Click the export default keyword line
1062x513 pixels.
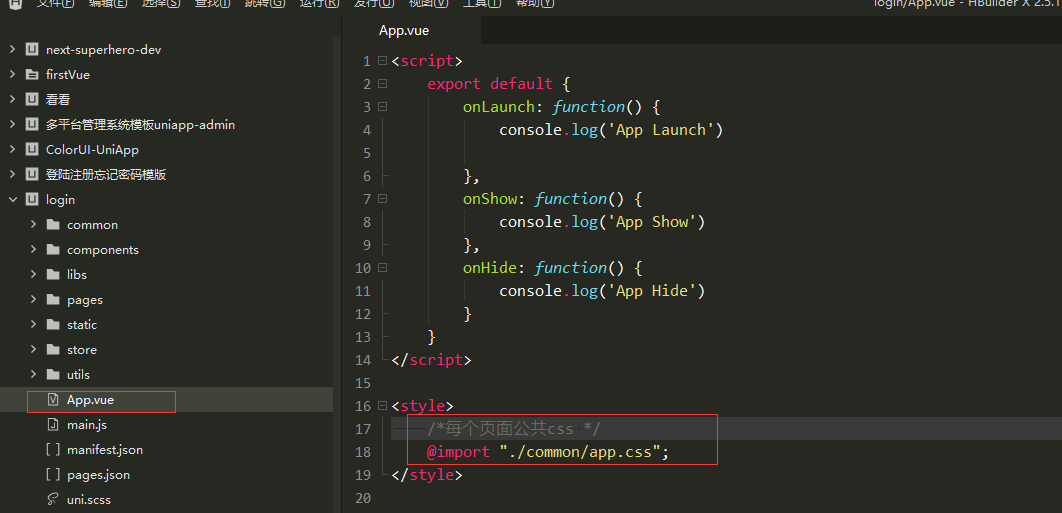point(490,84)
